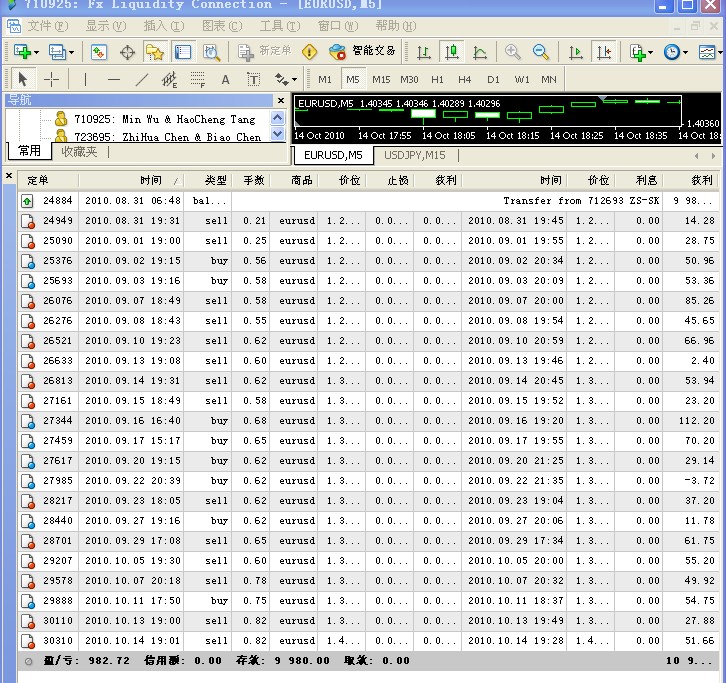Open the new chart dropdown arrow

[x=36, y=52]
